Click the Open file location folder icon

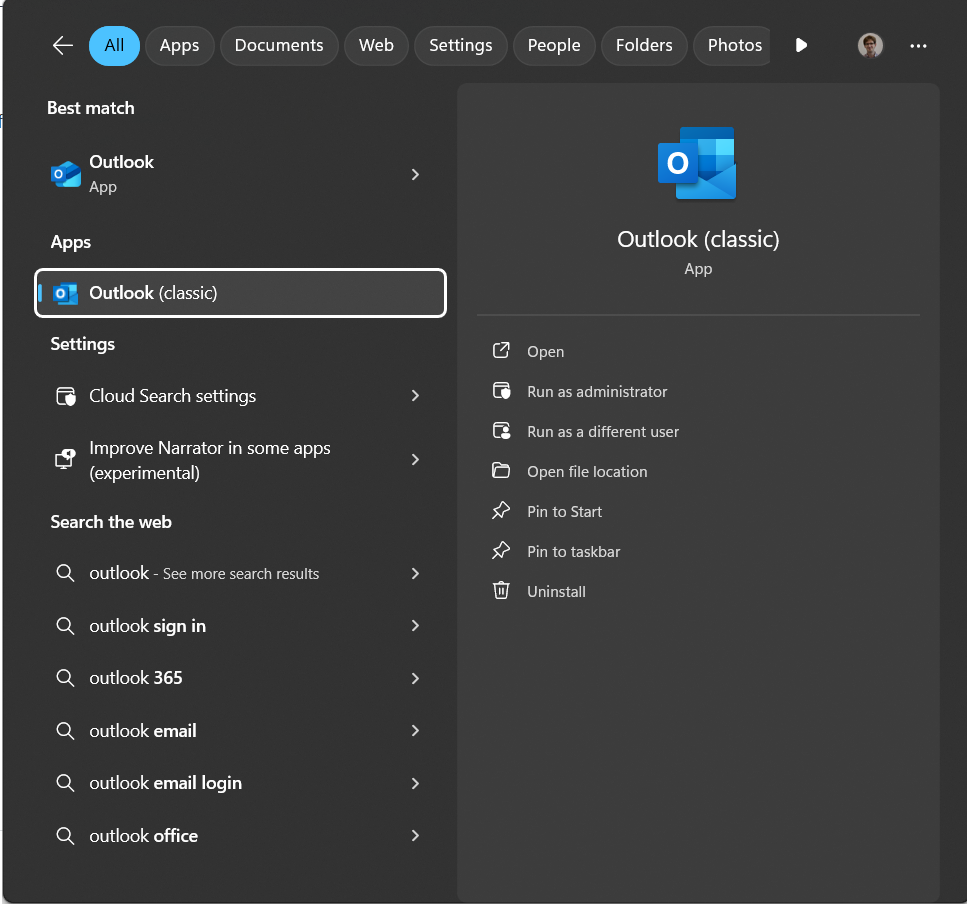point(501,471)
